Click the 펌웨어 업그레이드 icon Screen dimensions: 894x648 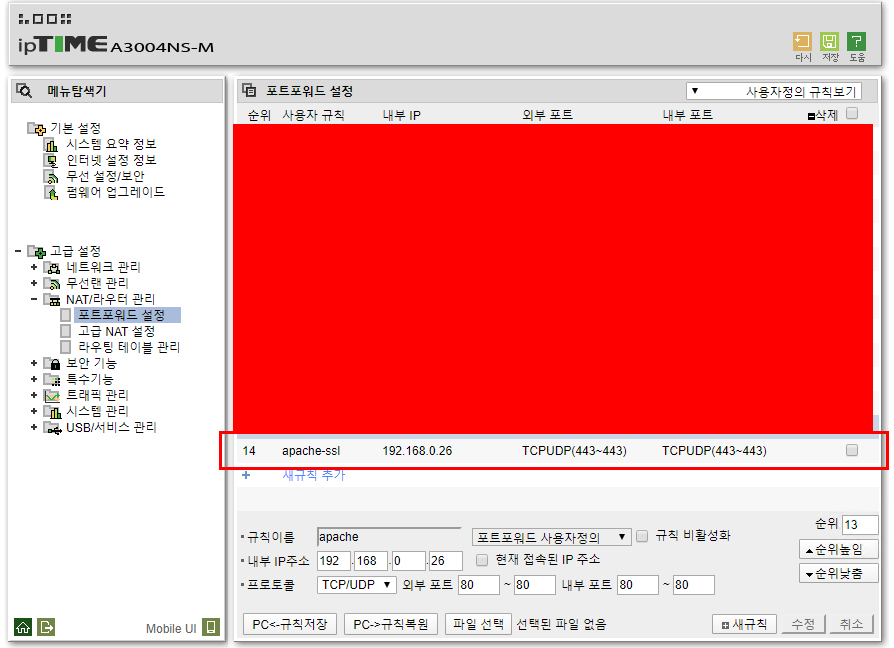[51, 193]
